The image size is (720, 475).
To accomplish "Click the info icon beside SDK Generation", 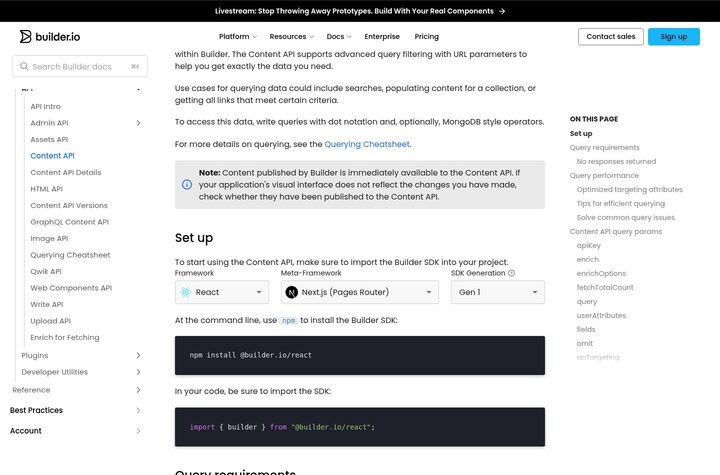I will 512,273.
